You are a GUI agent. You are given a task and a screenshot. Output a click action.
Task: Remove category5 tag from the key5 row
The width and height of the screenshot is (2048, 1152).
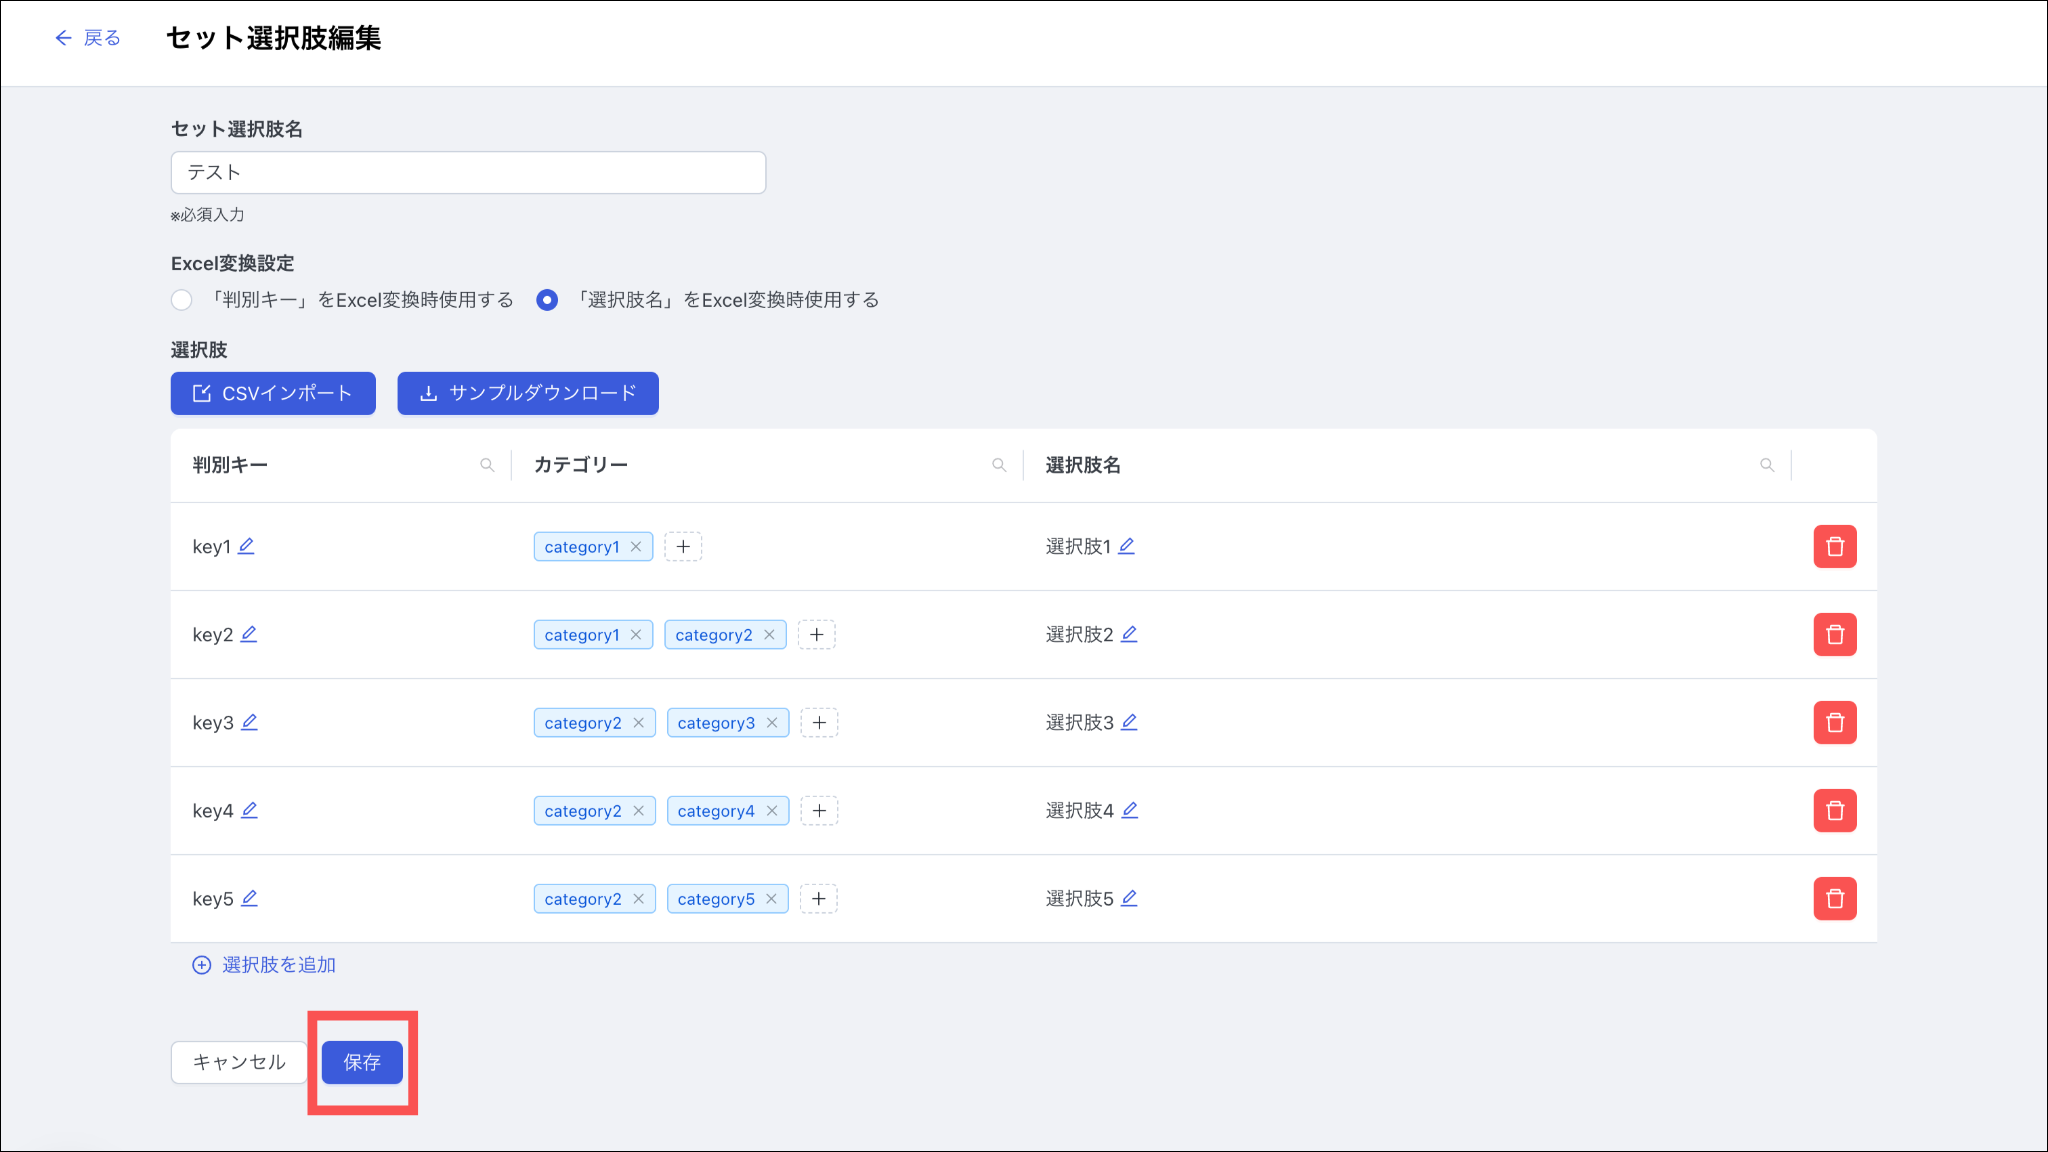pos(771,899)
